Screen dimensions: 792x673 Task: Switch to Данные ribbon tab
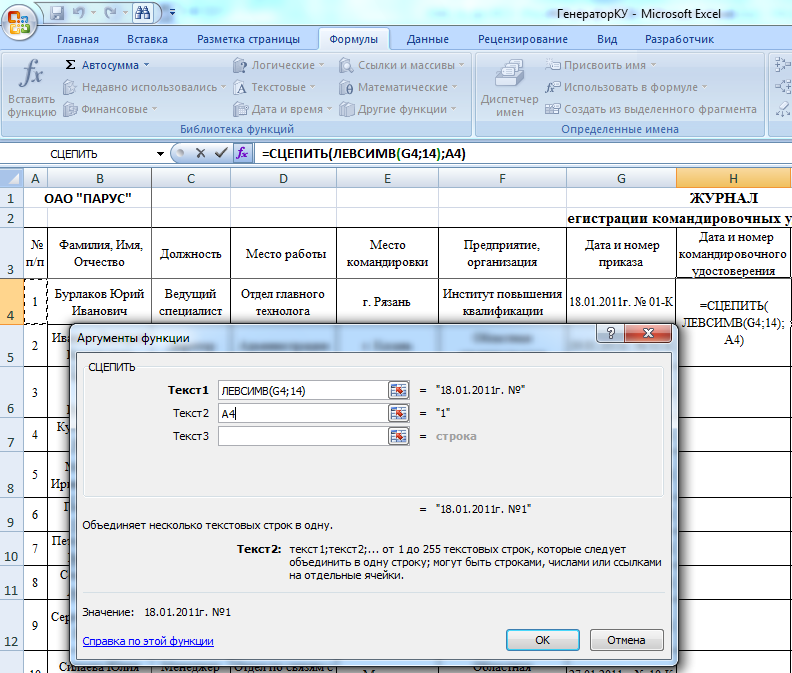[x=427, y=39]
